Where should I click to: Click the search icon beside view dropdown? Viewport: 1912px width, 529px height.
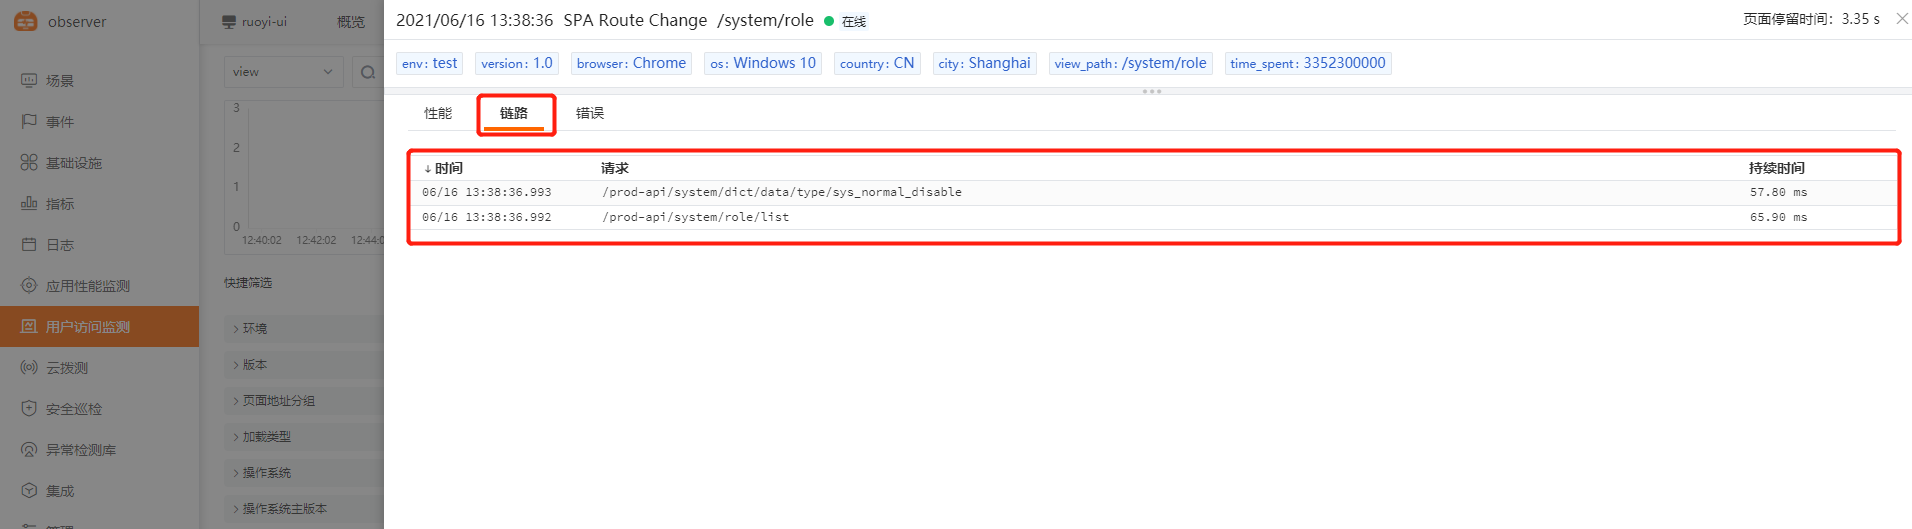(x=368, y=72)
